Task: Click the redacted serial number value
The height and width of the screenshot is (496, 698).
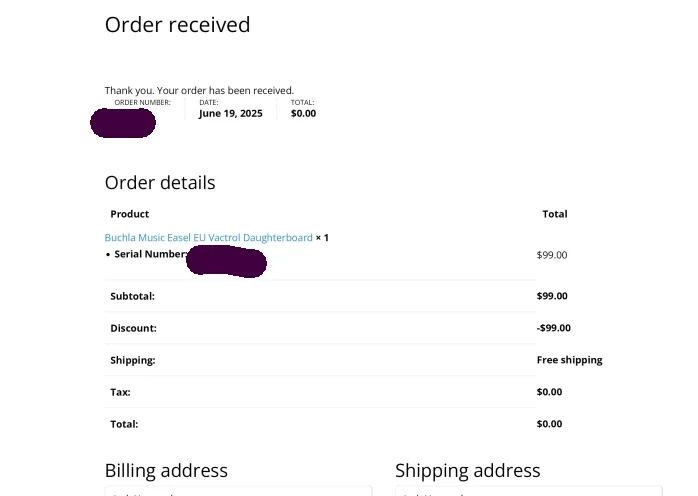Action: (227, 262)
